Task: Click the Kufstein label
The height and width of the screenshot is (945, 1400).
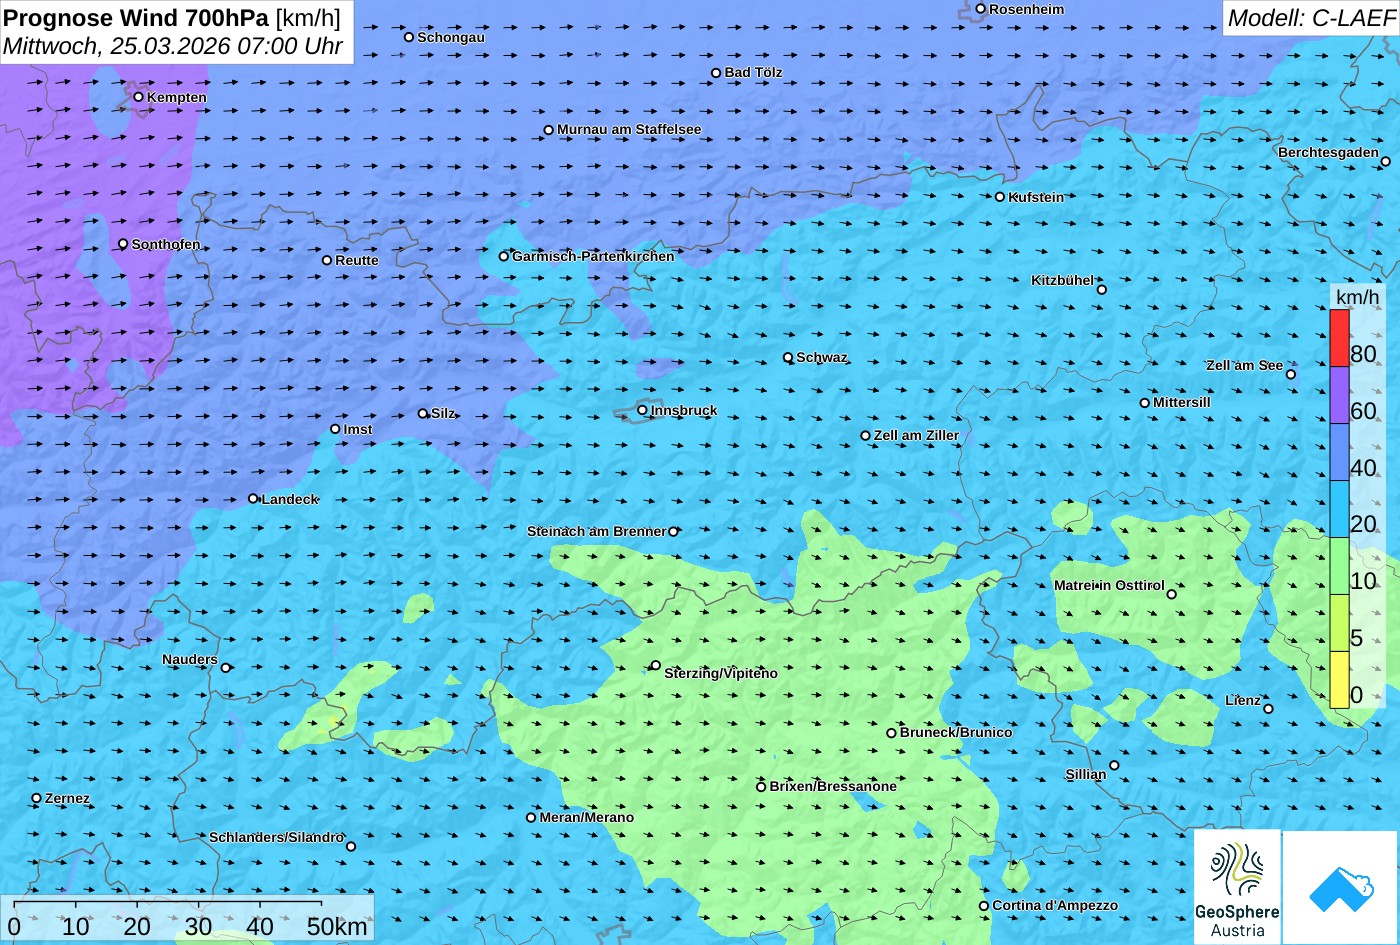Action: click(x=1036, y=197)
